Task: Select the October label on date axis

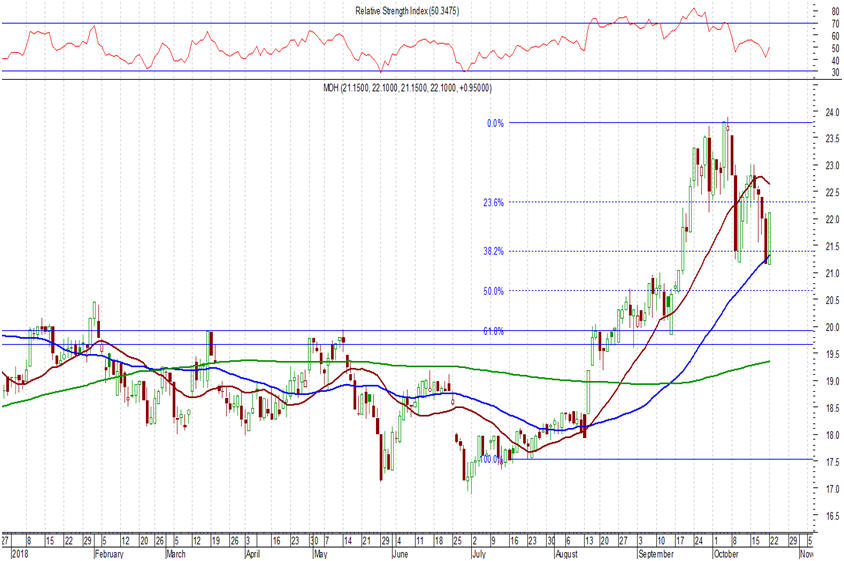Action: pos(726,552)
